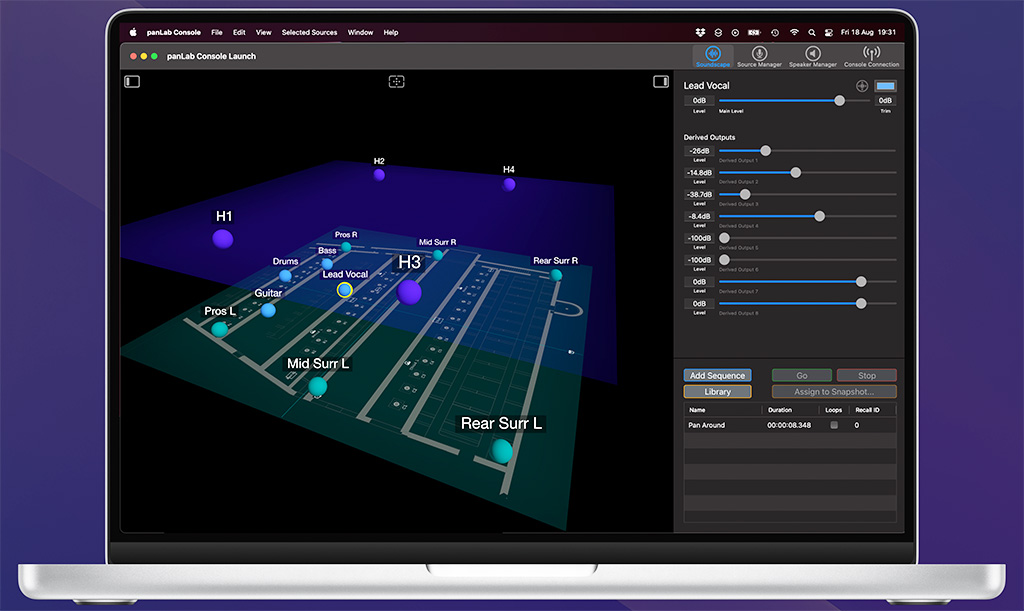This screenshot has height=611, width=1024.
Task: Click the -26dB level field
Action: tap(699, 151)
